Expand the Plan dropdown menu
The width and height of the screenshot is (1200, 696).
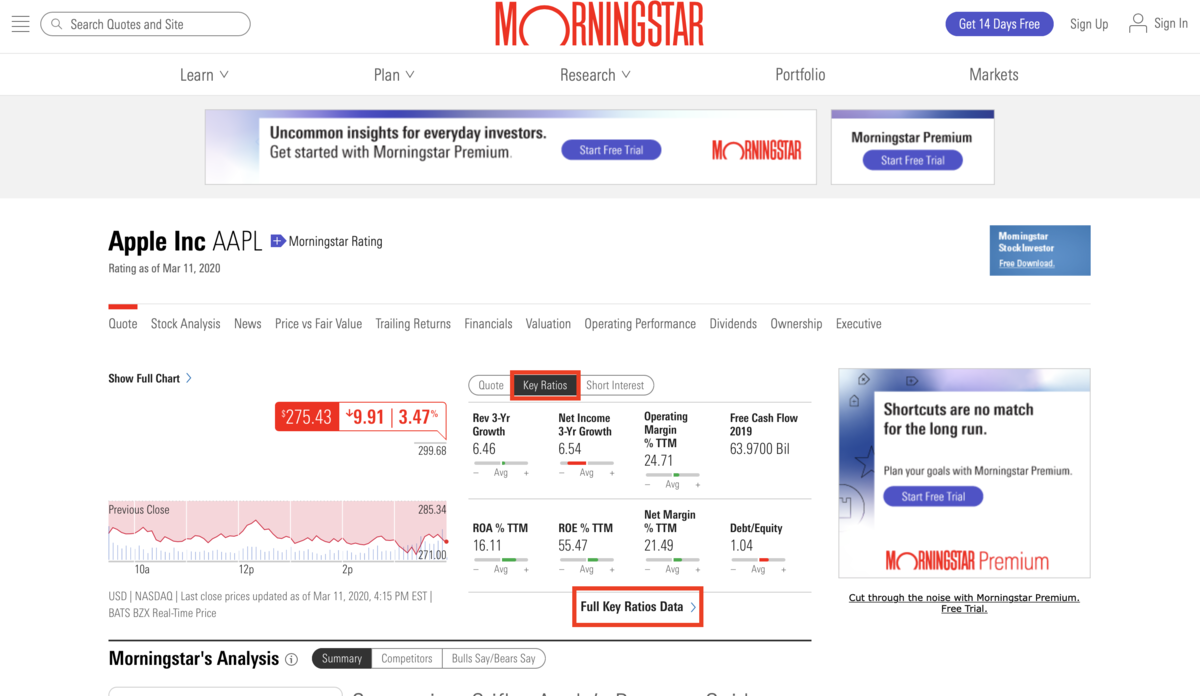click(x=394, y=75)
